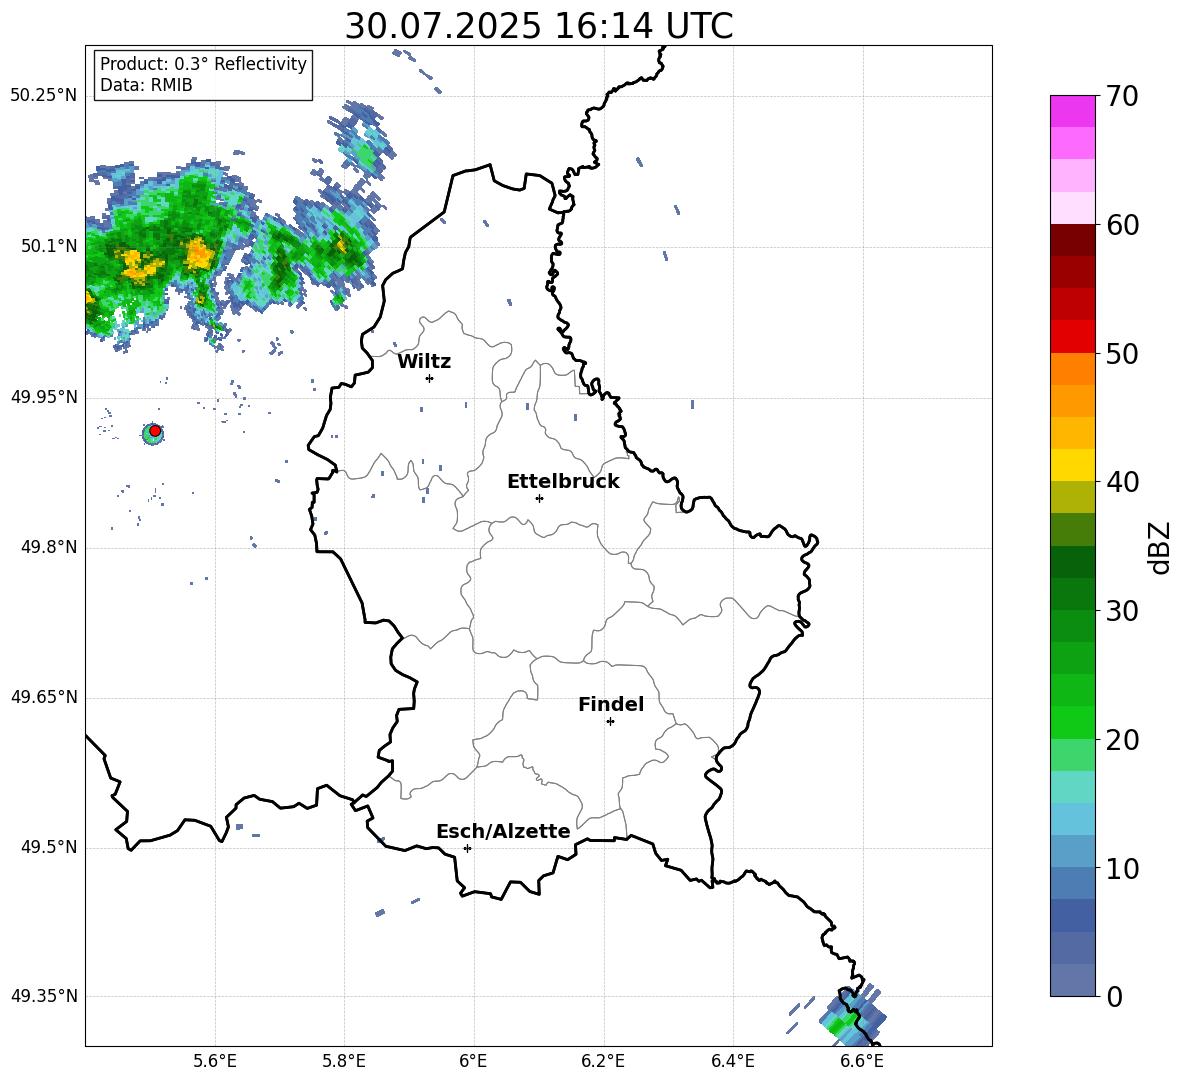Click the 6.2°E longitude label
Screen dimensions: 1184x1081
603,1061
